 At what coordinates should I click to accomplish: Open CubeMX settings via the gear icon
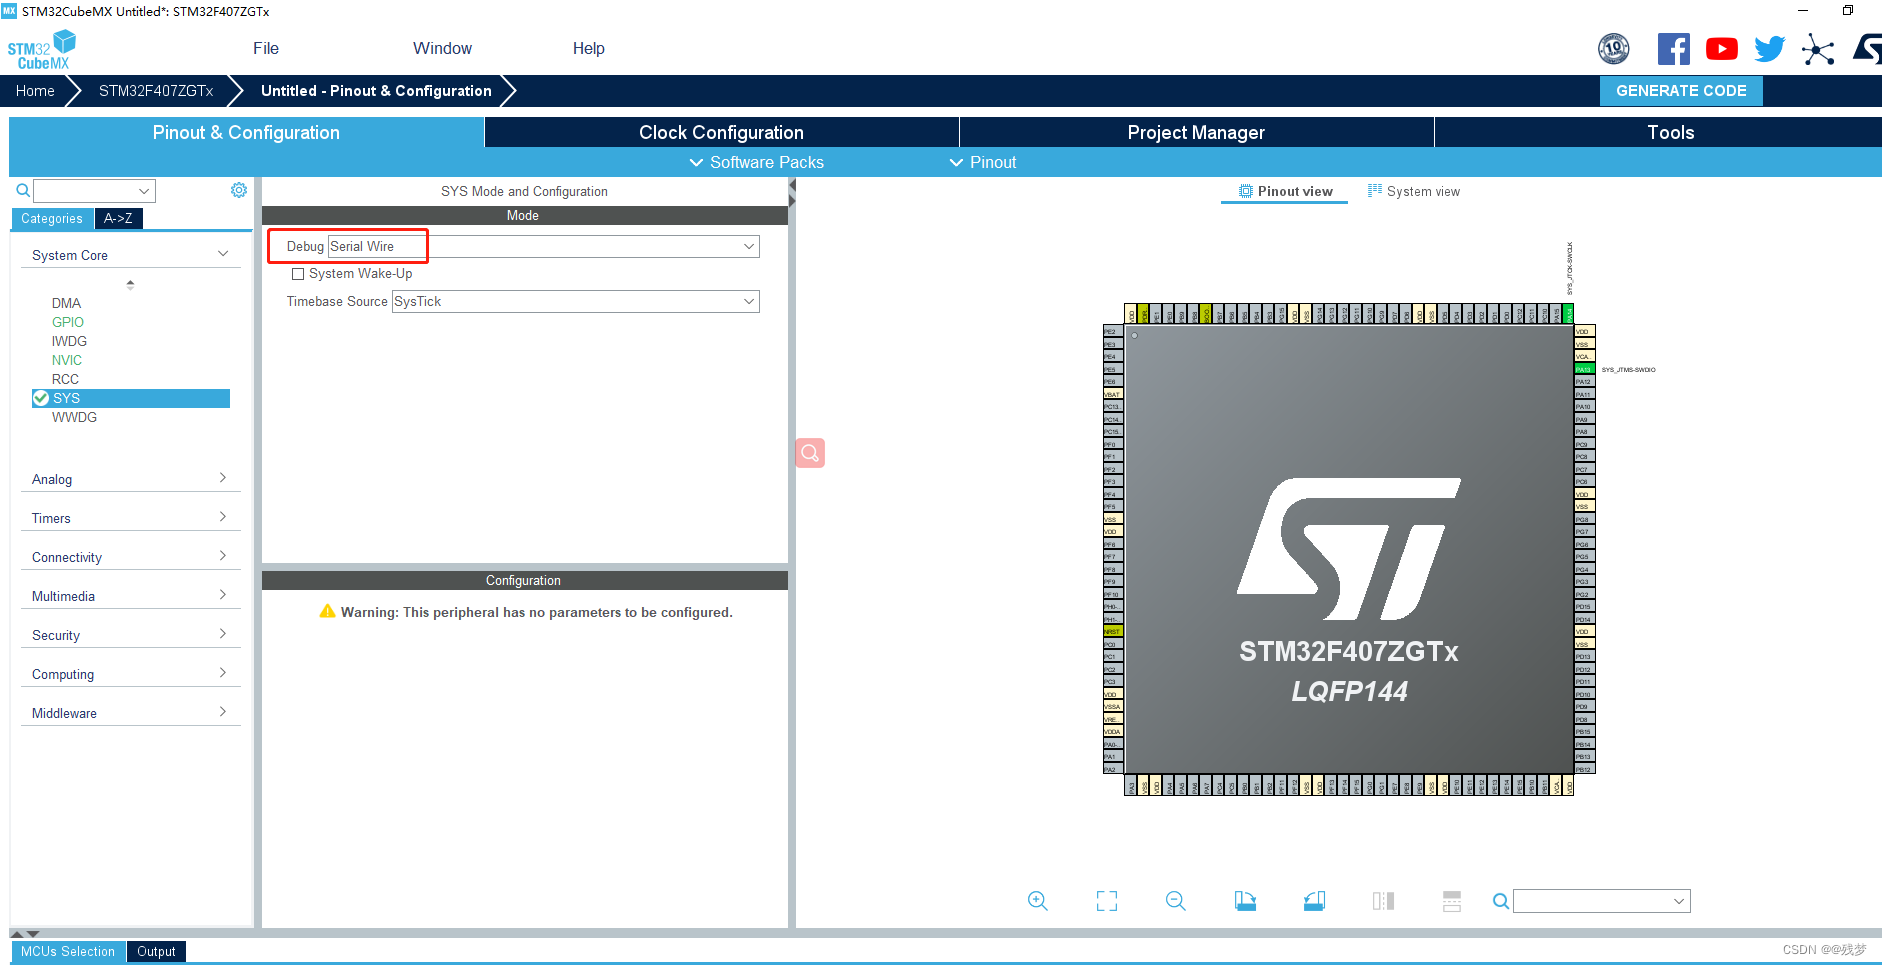238,189
